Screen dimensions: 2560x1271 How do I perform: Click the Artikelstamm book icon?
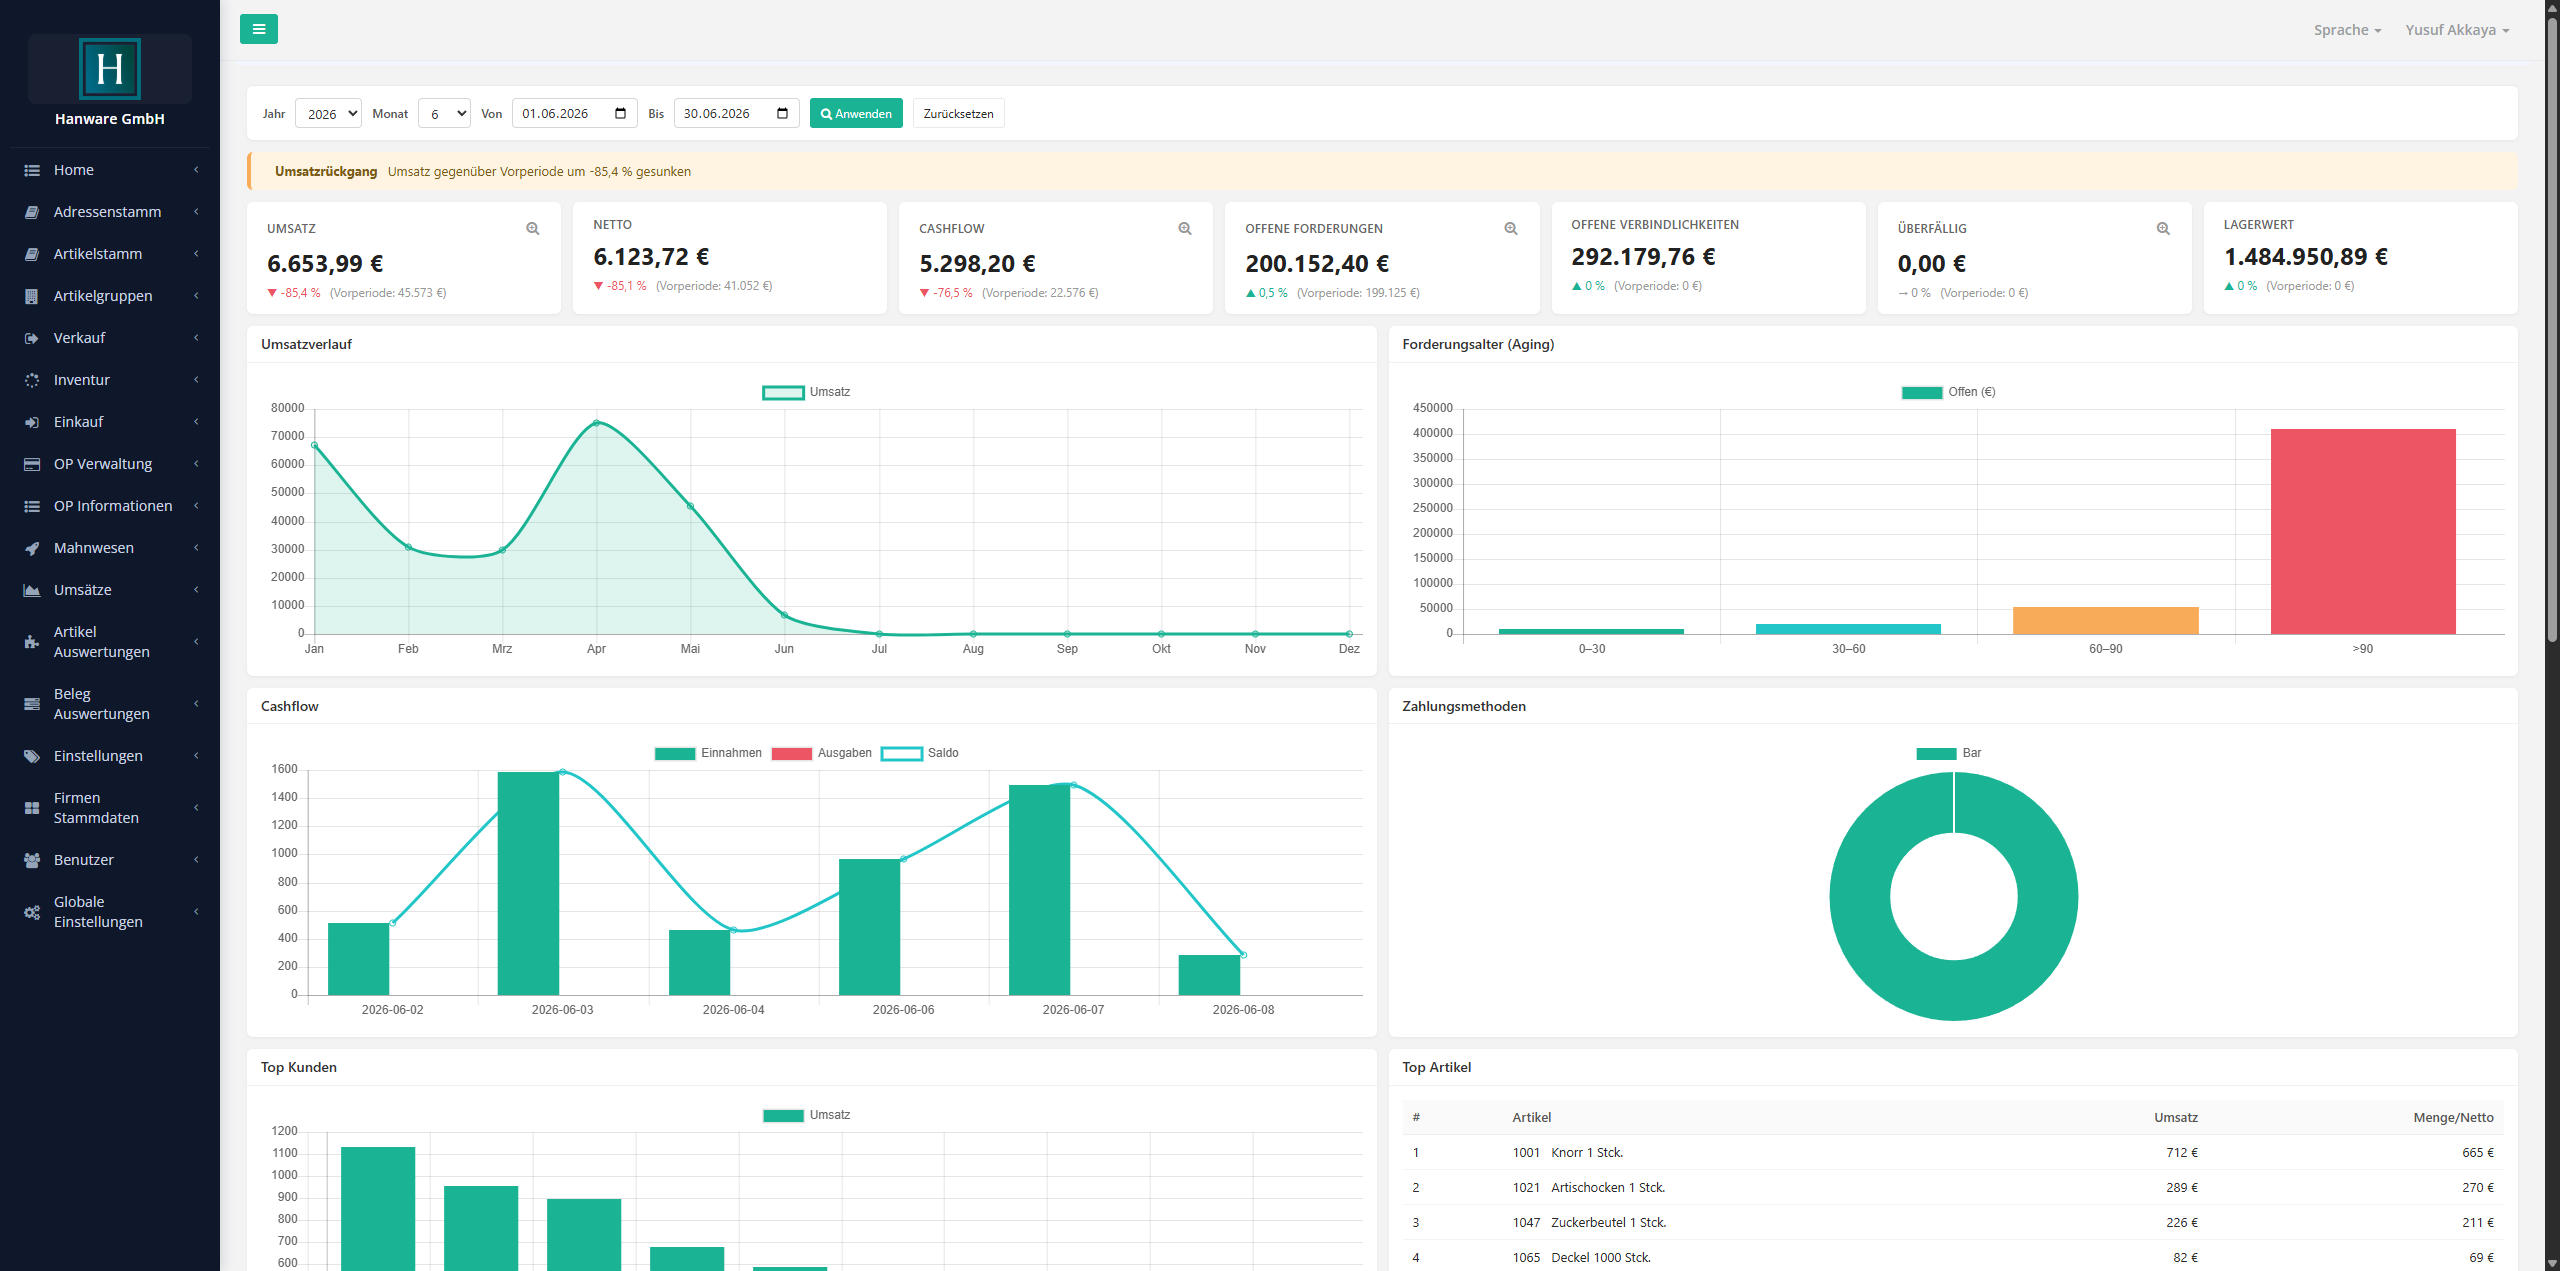click(32, 254)
